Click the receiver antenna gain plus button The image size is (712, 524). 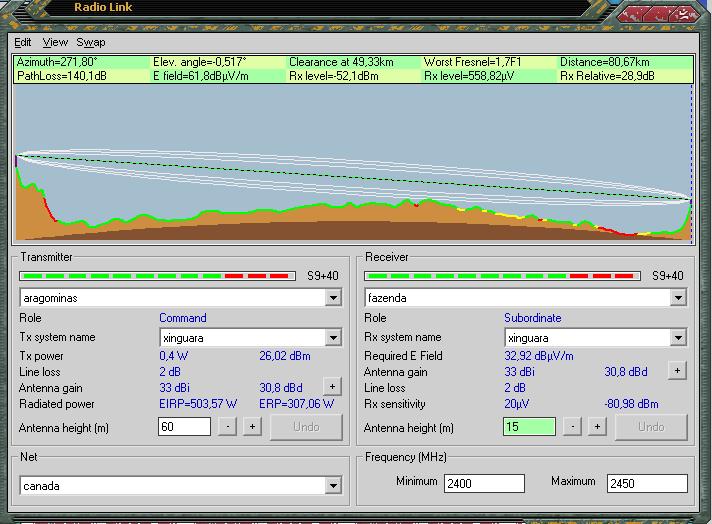coord(677,371)
